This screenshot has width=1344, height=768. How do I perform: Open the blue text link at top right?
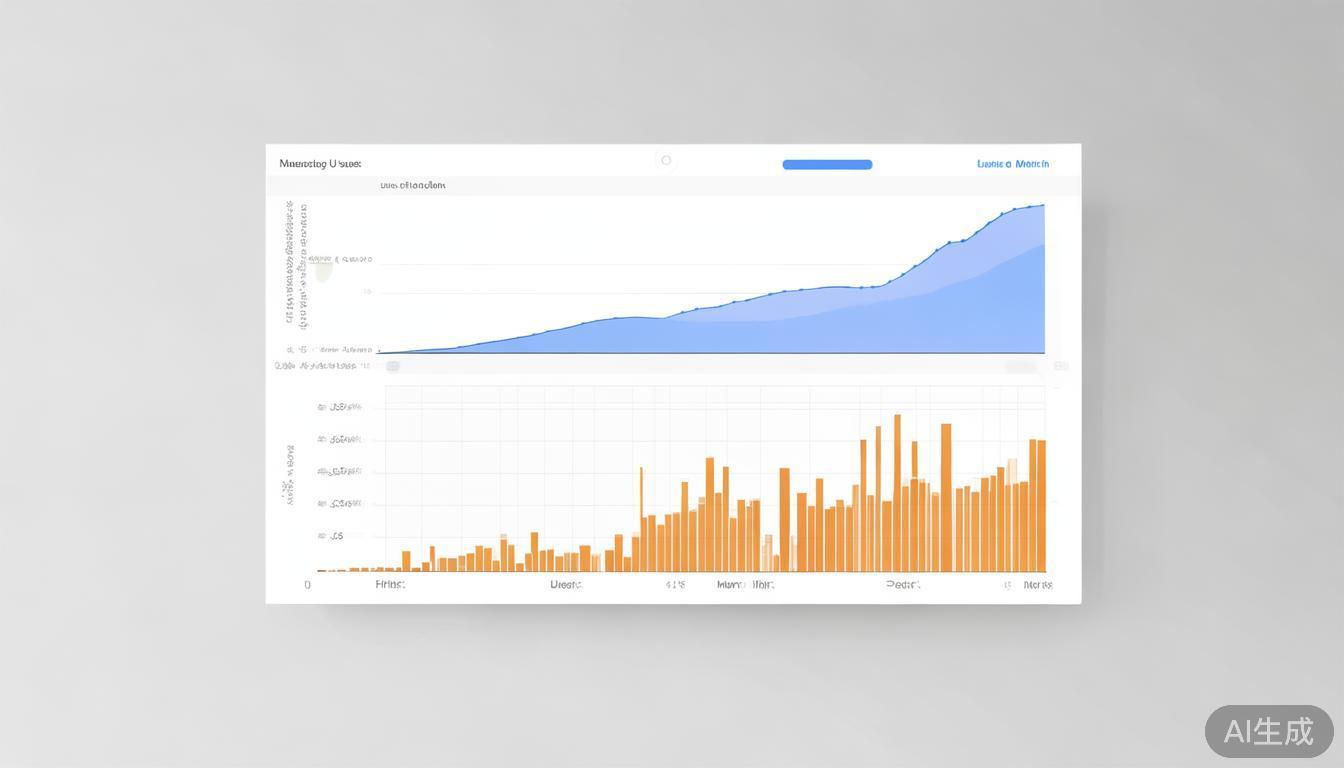pyautogui.click(x=1012, y=164)
